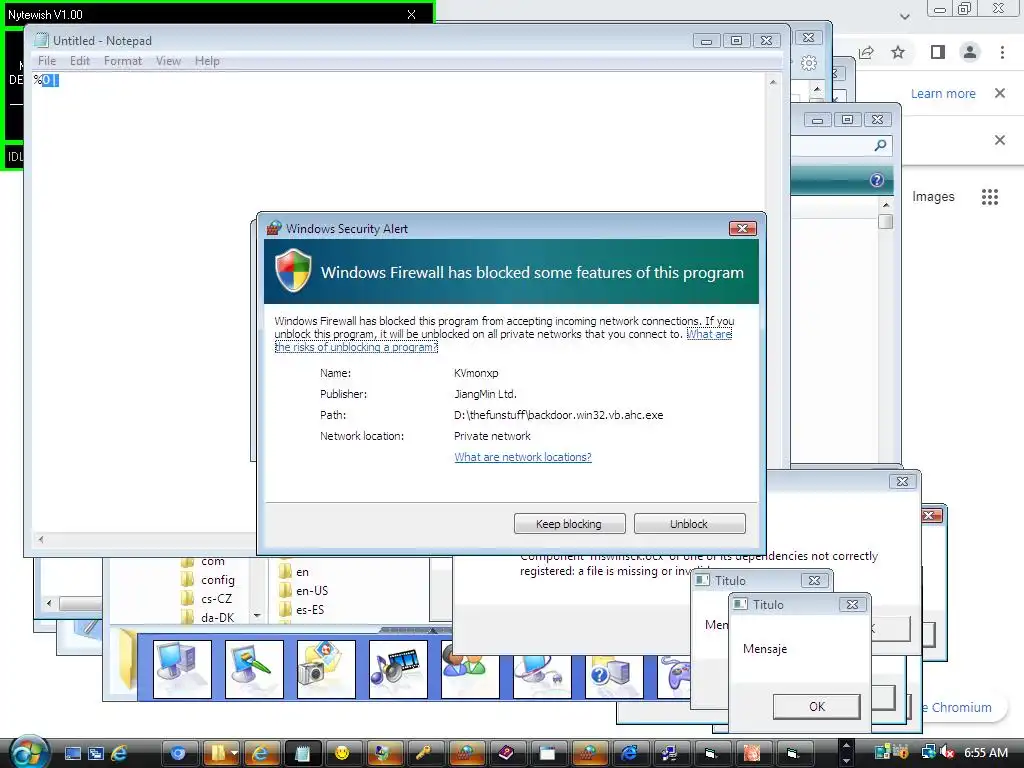Open Notepad's Help menu

pos(207,61)
